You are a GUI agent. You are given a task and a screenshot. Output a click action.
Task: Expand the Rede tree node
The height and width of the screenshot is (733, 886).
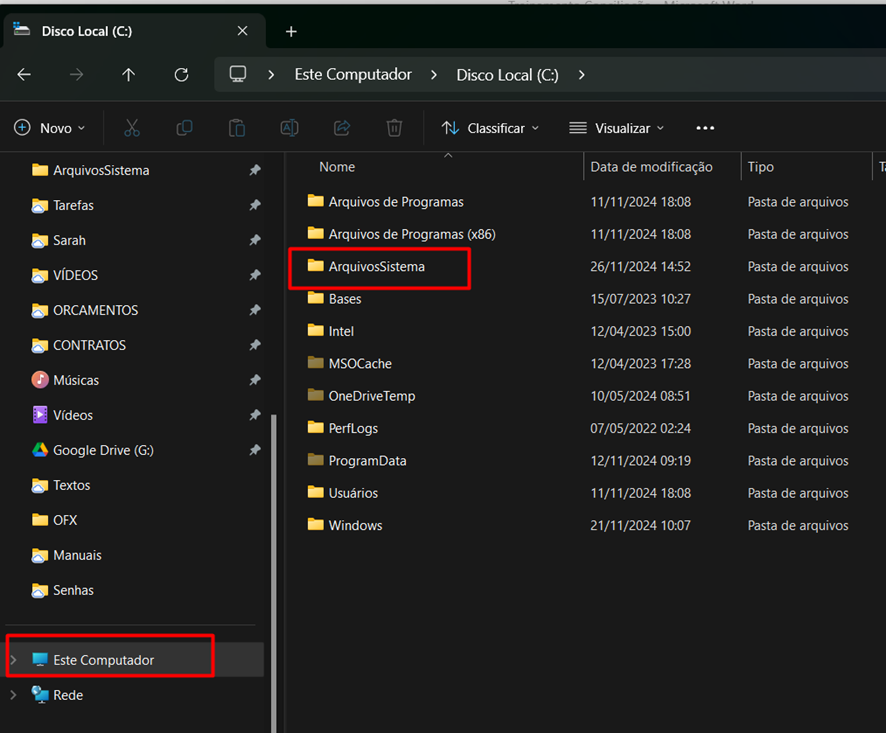coord(13,695)
